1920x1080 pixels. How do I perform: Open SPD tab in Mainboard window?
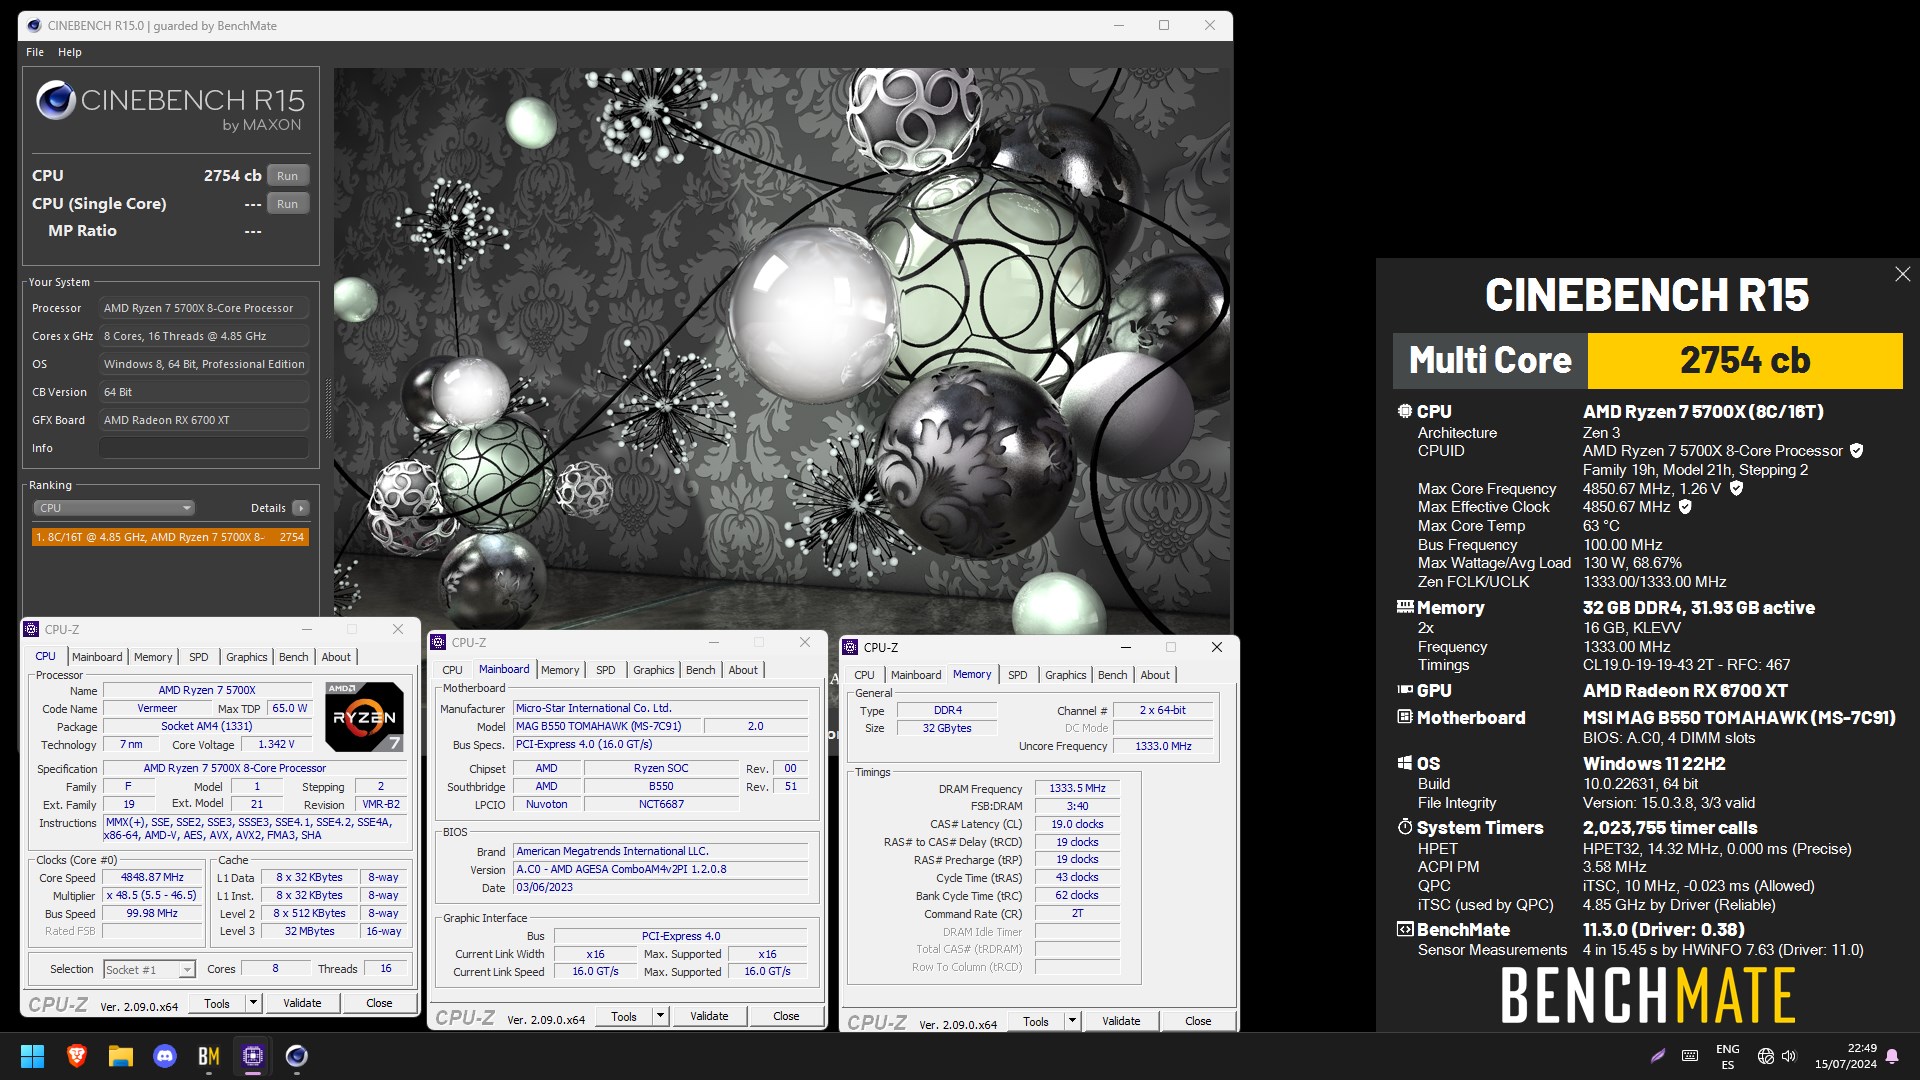point(606,670)
